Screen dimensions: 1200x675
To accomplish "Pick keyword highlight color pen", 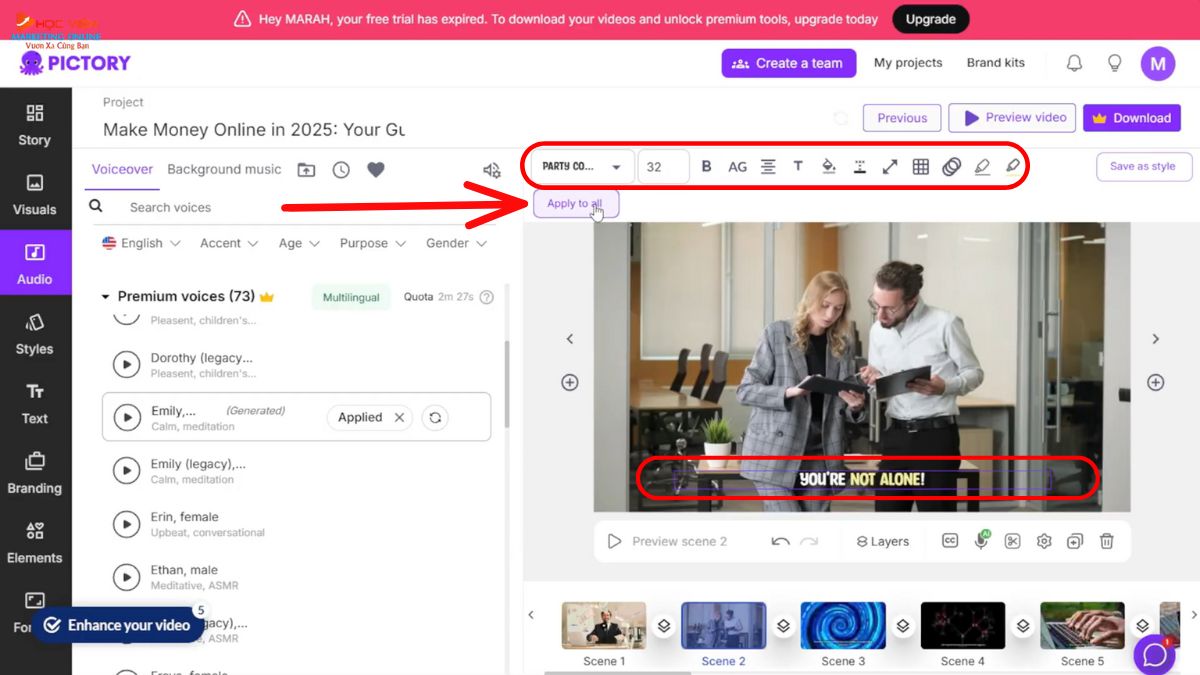I will click(x=982, y=167).
